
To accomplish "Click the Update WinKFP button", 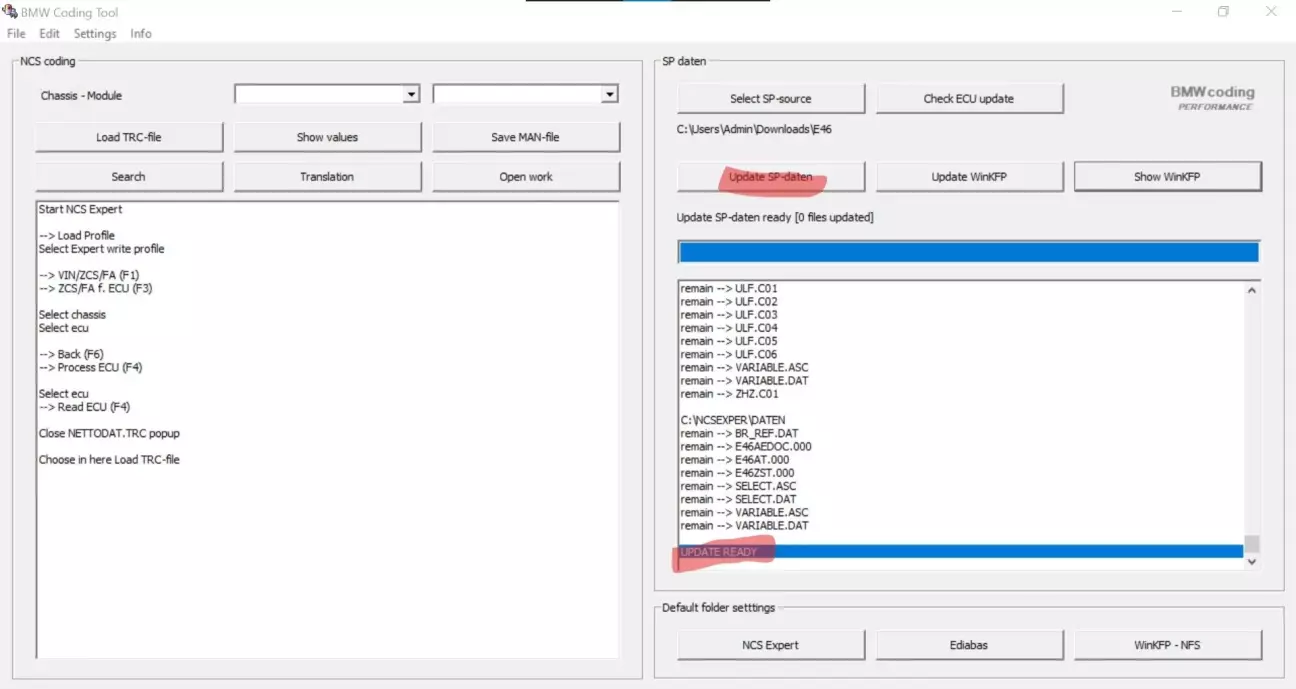I will [x=969, y=177].
